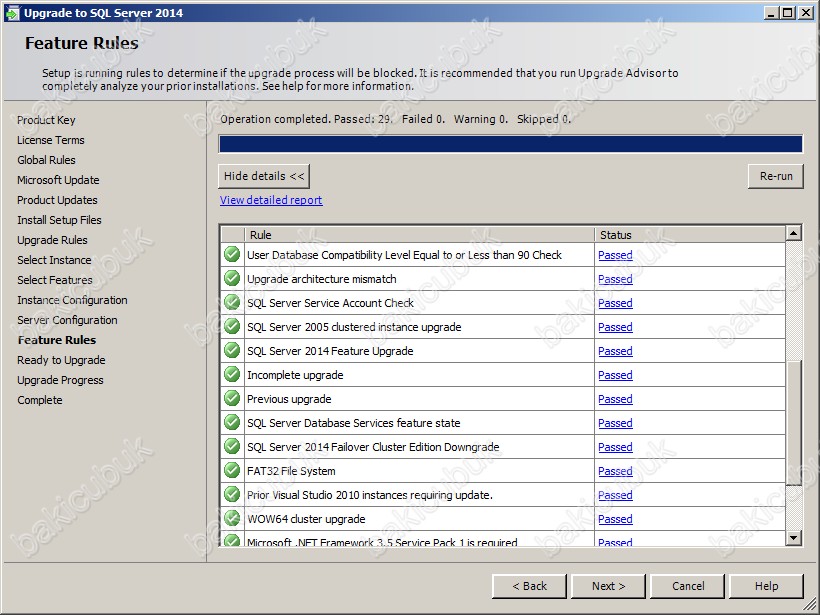Open Passed status for User Database Compatibility Level check
The image size is (820, 615).
point(615,255)
